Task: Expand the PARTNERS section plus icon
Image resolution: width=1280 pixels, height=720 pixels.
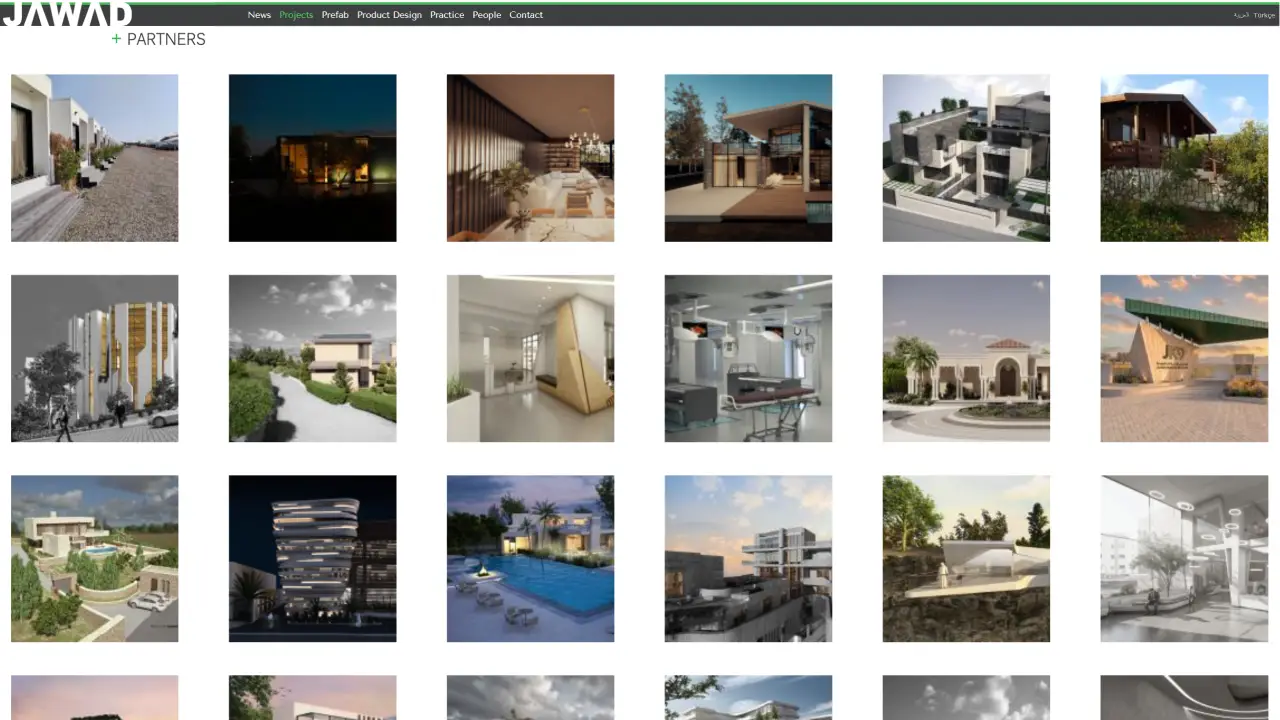Action: click(116, 39)
